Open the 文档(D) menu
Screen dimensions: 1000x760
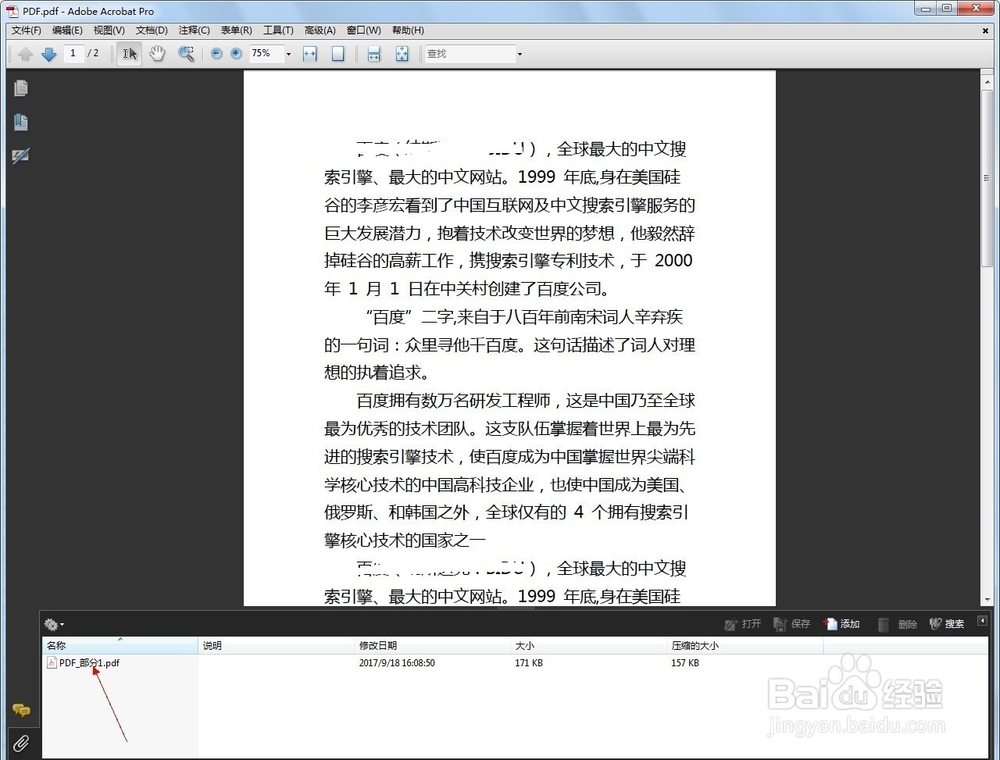[x=152, y=30]
